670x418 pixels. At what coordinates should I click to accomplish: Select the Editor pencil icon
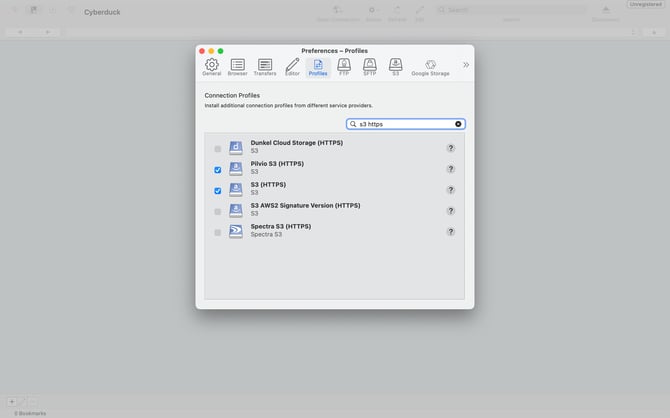pyautogui.click(x=292, y=65)
